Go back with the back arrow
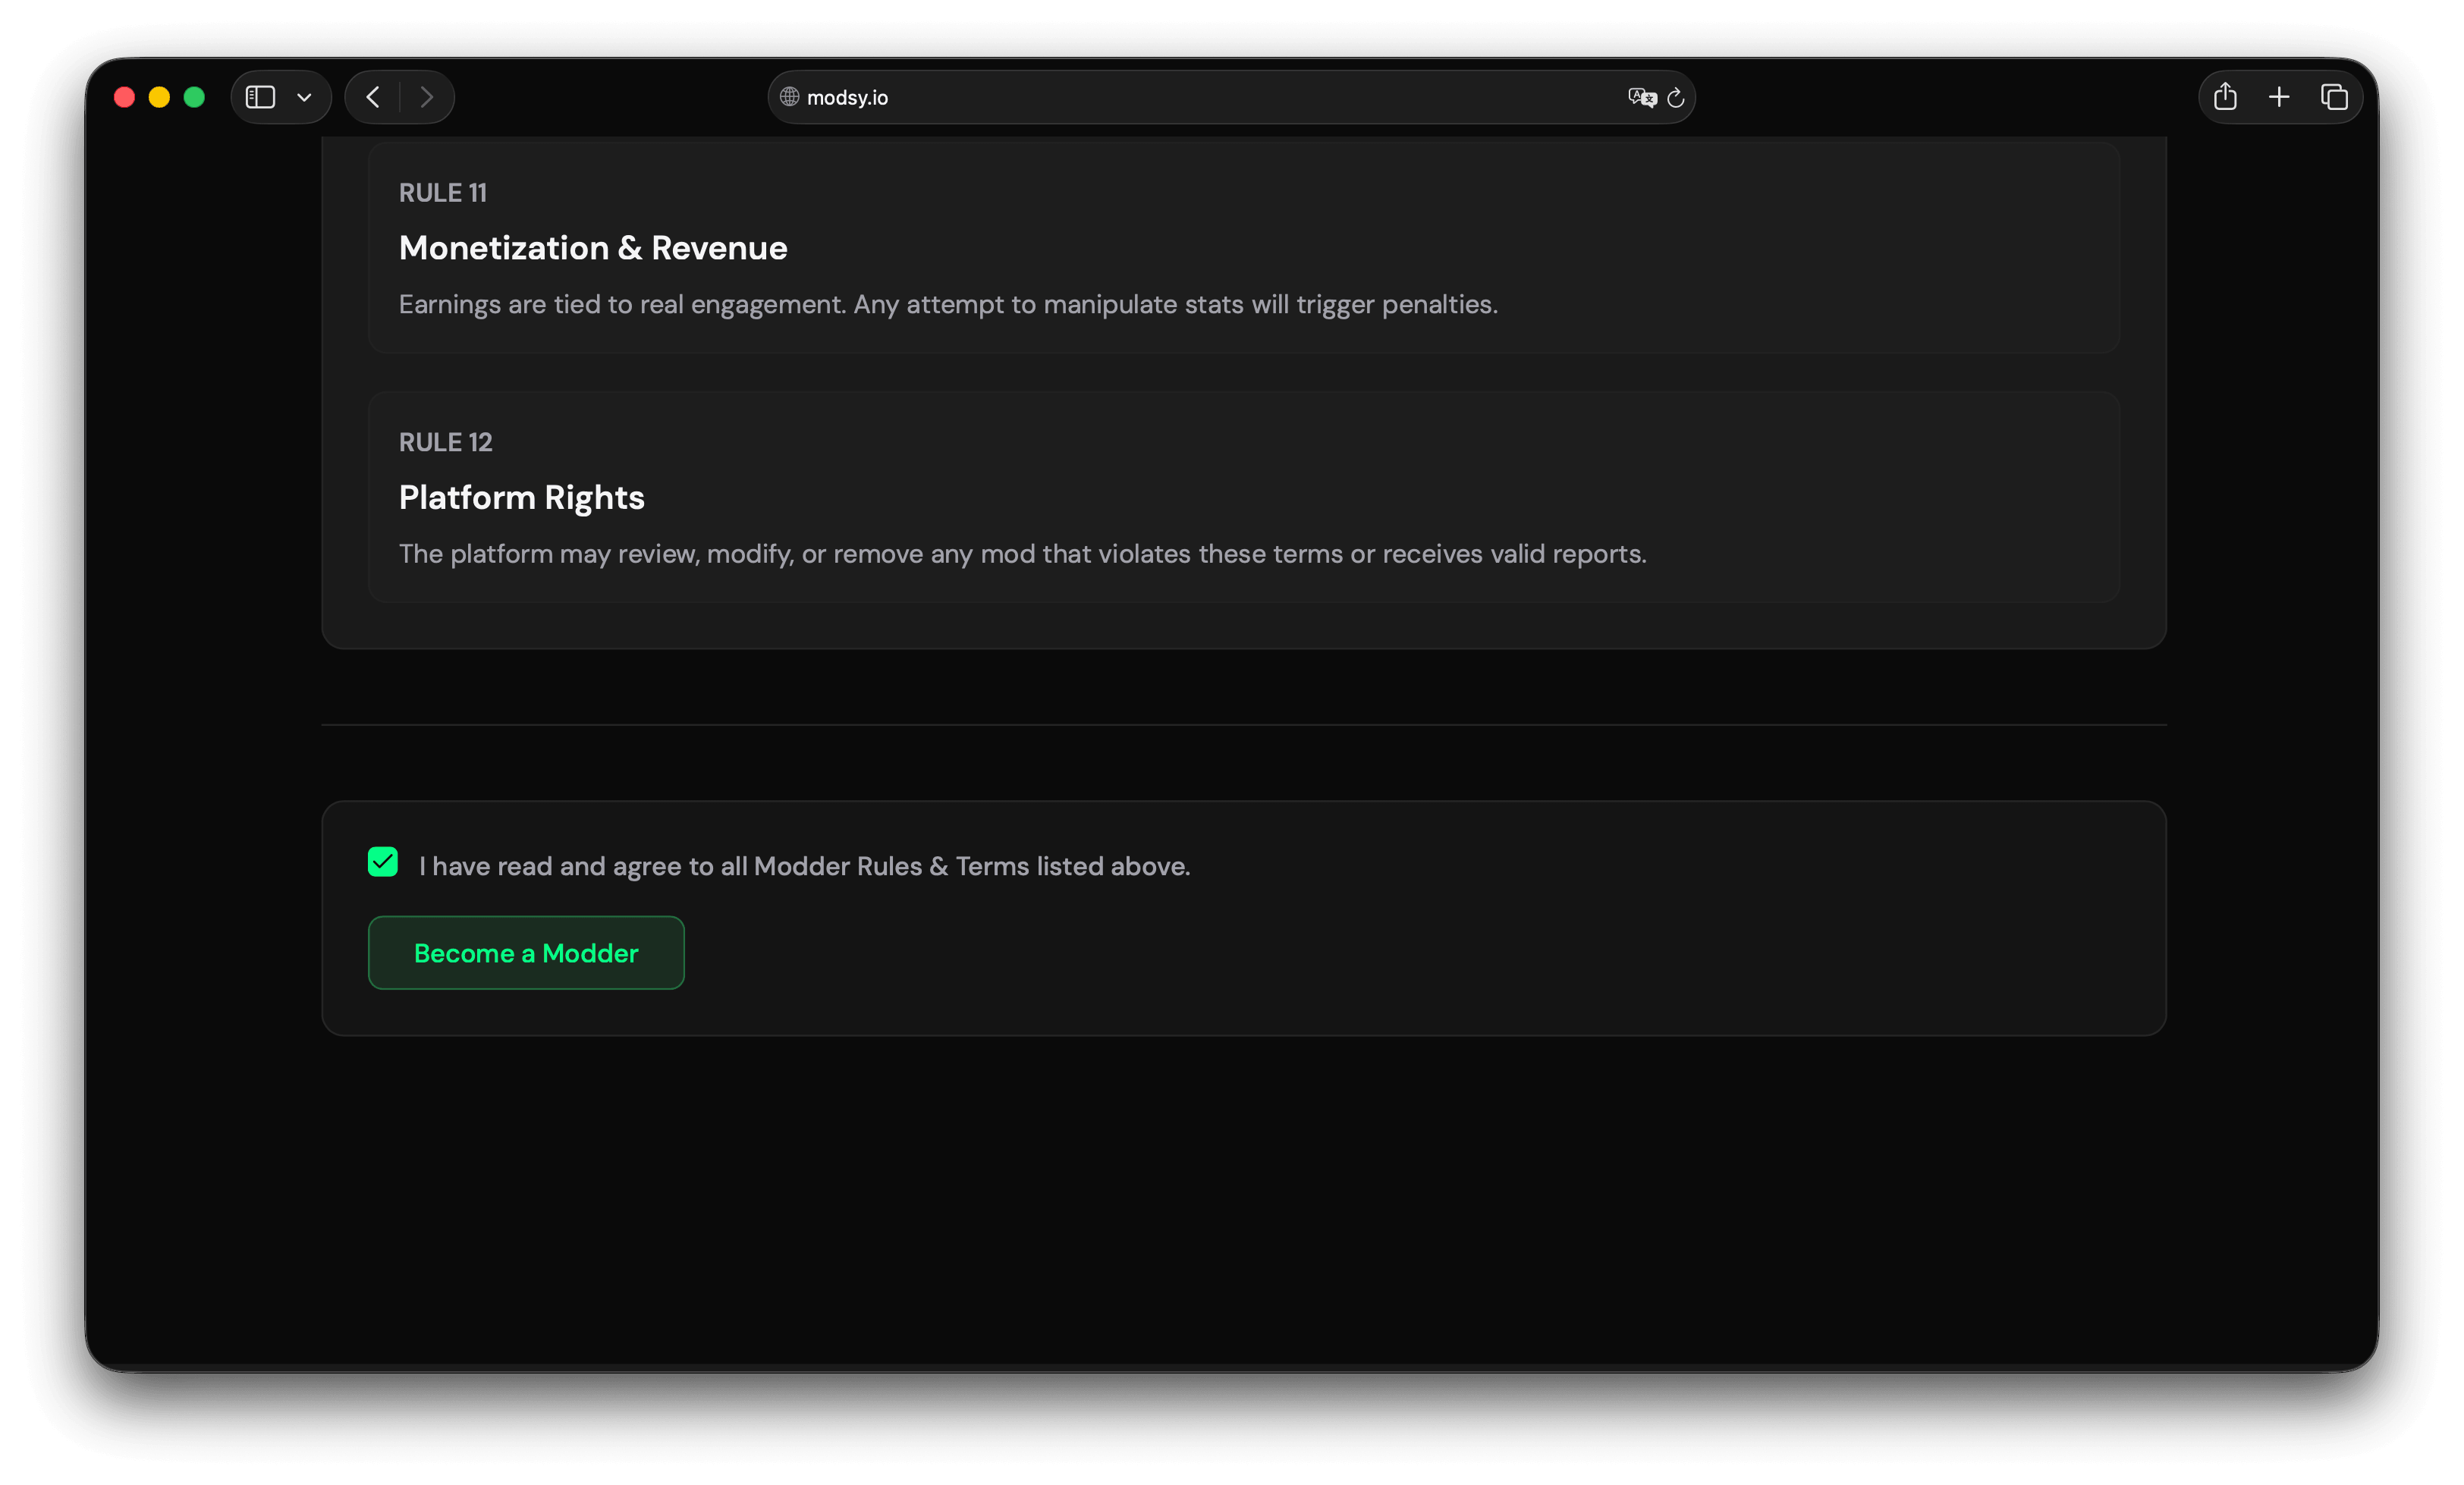 pyautogui.click(x=373, y=97)
